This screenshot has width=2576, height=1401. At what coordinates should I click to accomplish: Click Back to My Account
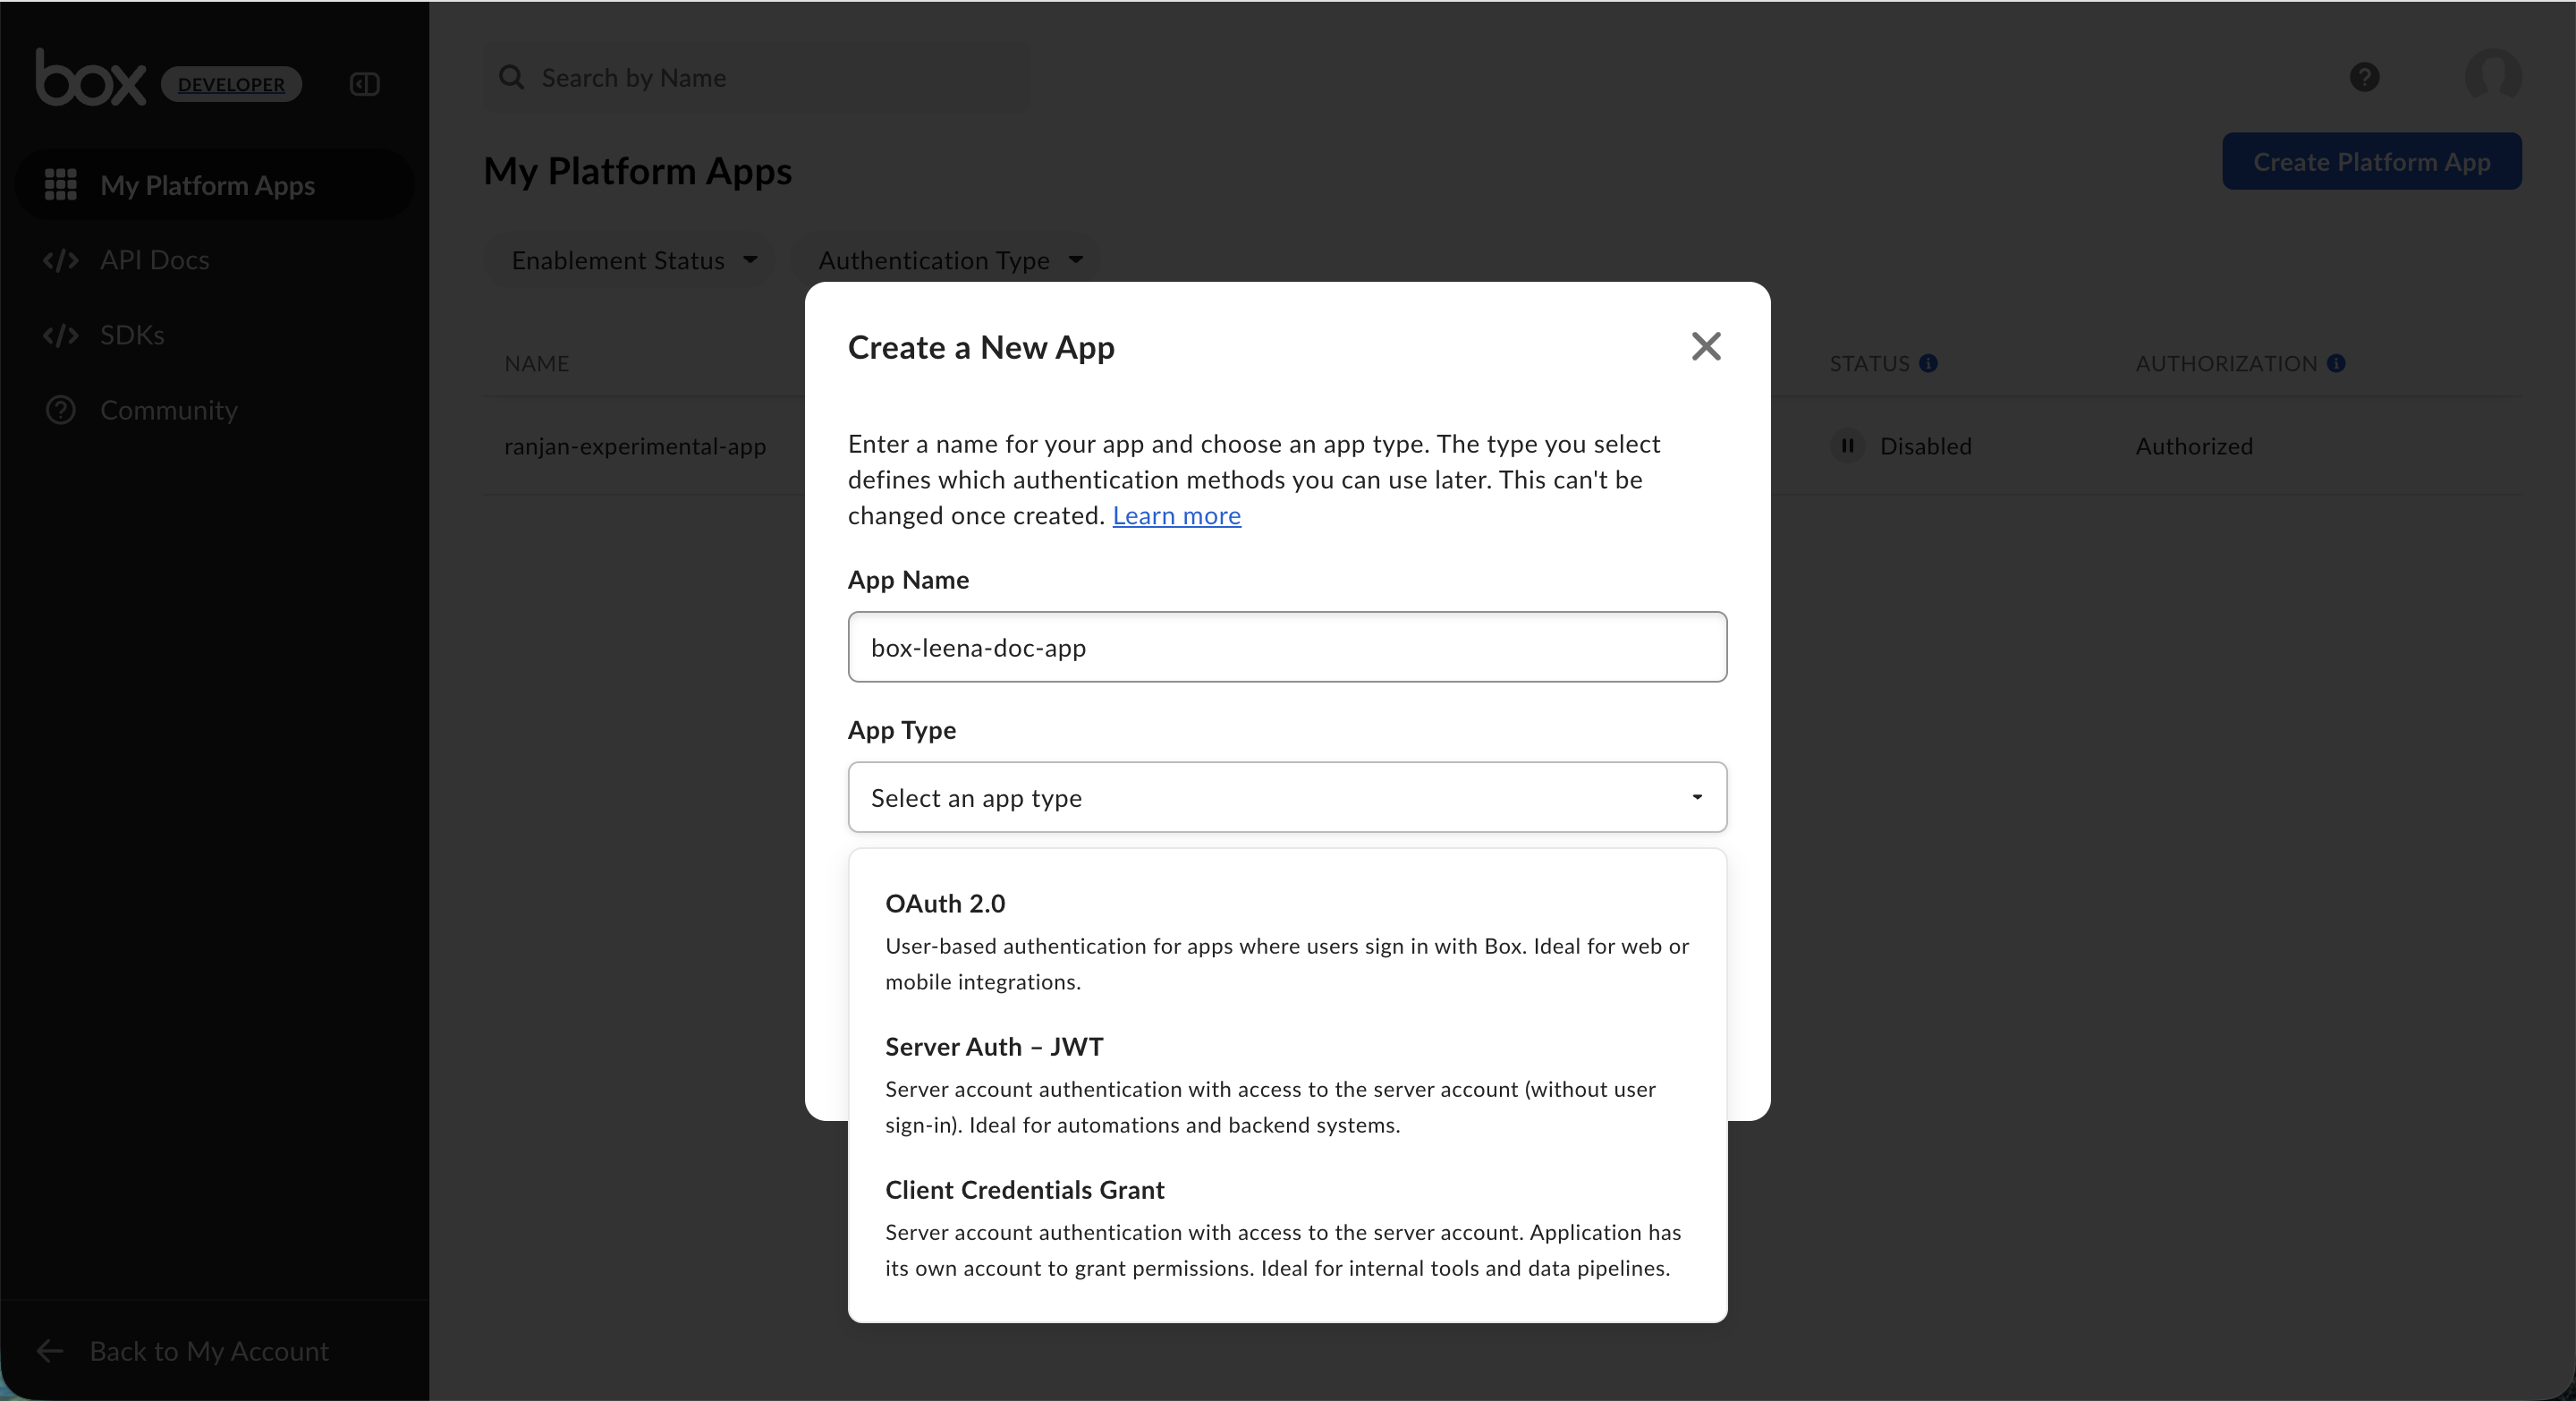pyautogui.click(x=208, y=1351)
